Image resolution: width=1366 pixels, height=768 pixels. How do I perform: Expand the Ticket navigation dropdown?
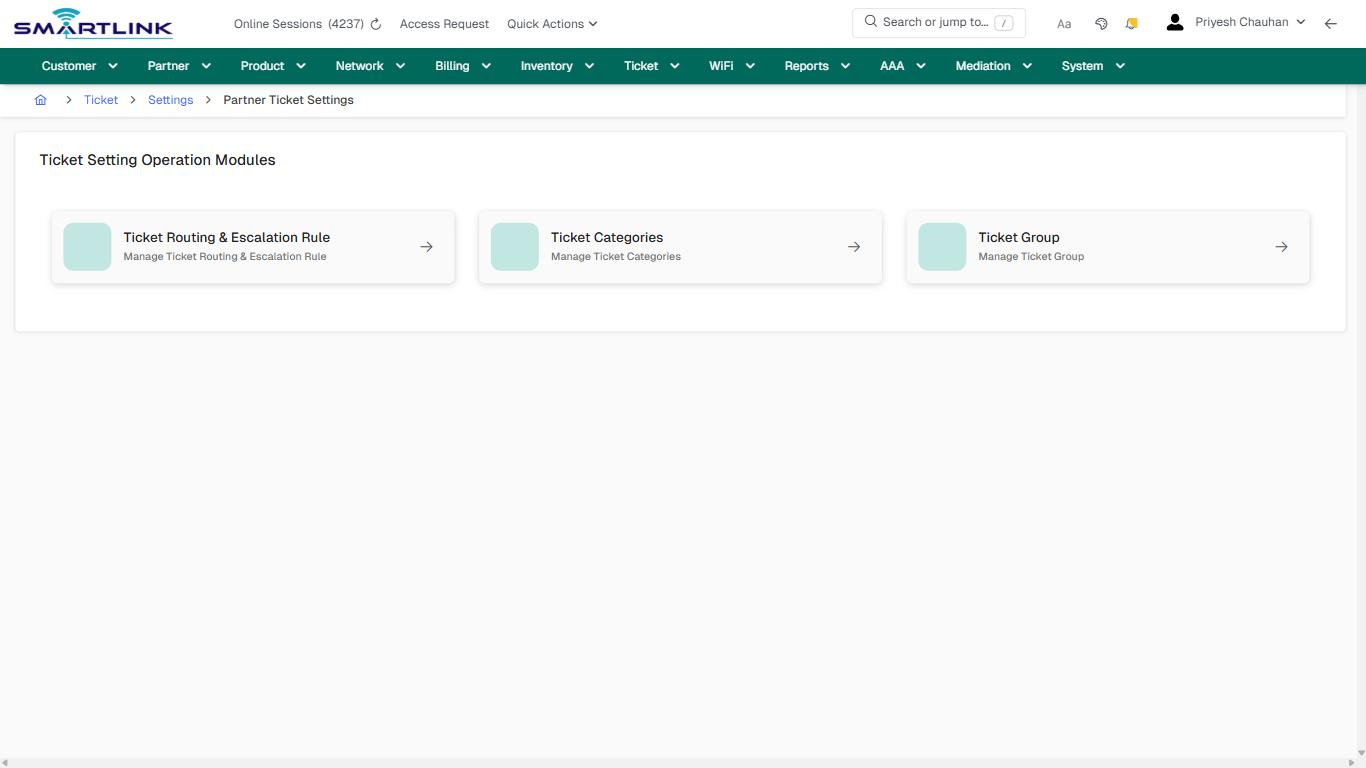click(x=651, y=66)
